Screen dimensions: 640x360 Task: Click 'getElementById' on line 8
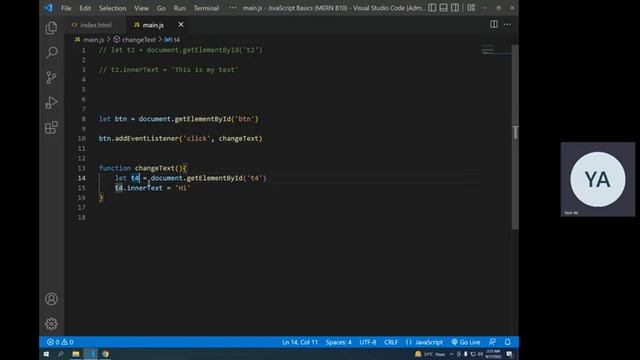202,119
